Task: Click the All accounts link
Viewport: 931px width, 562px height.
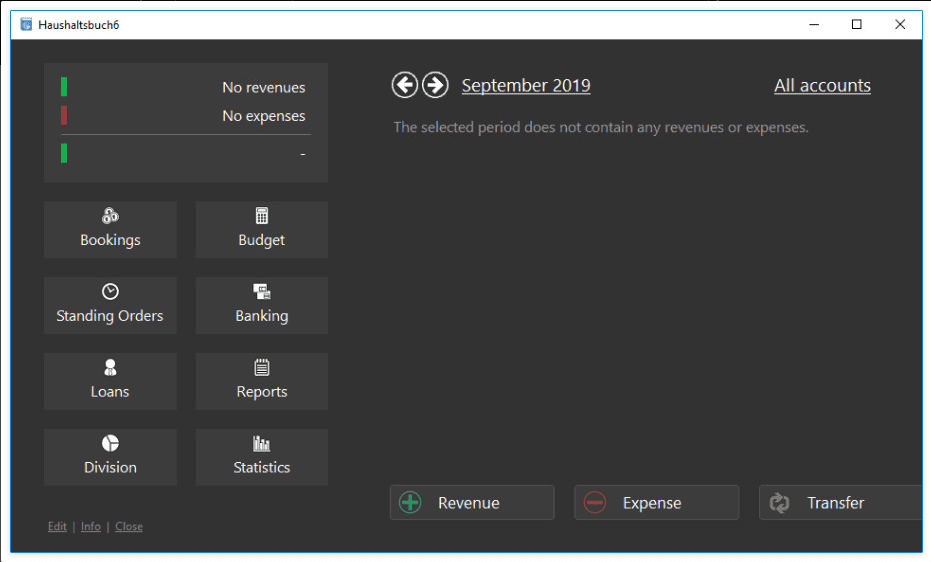Action: tap(822, 85)
